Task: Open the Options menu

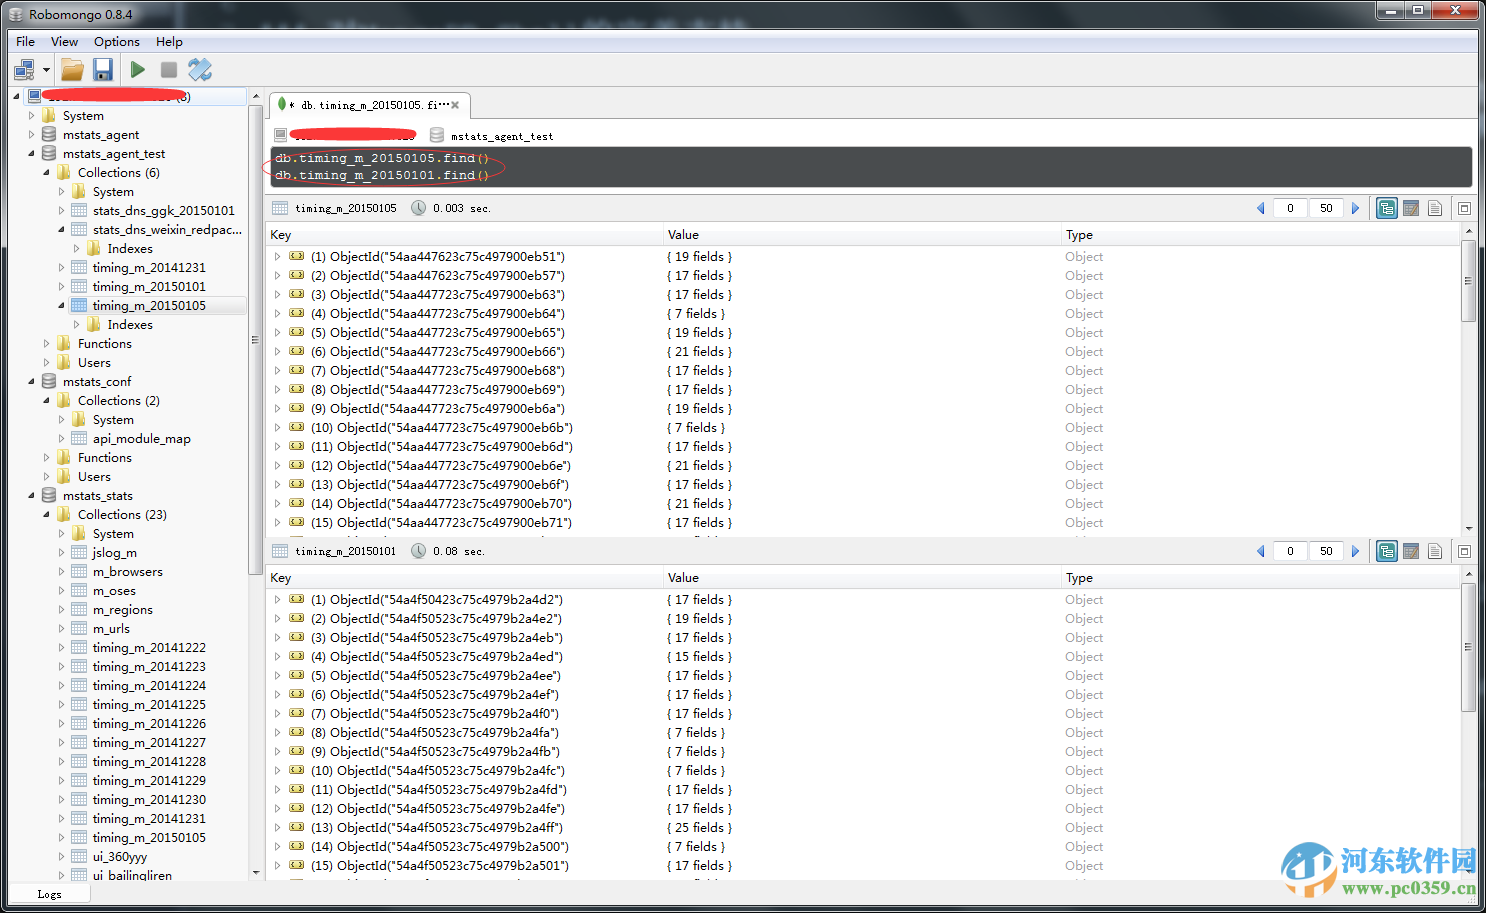Action: [x=116, y=42]
